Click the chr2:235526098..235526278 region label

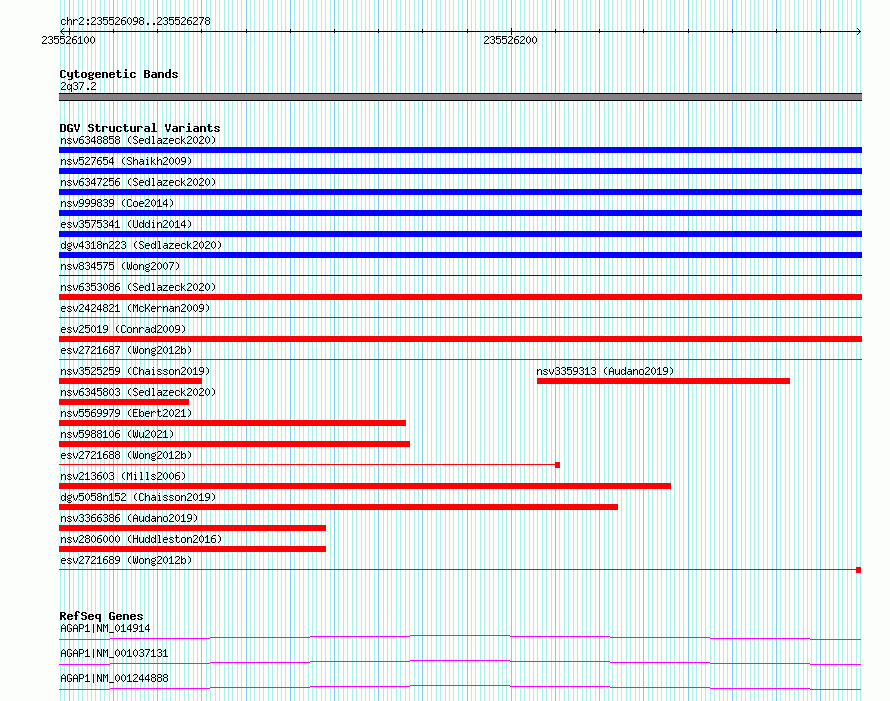point(135,21)
